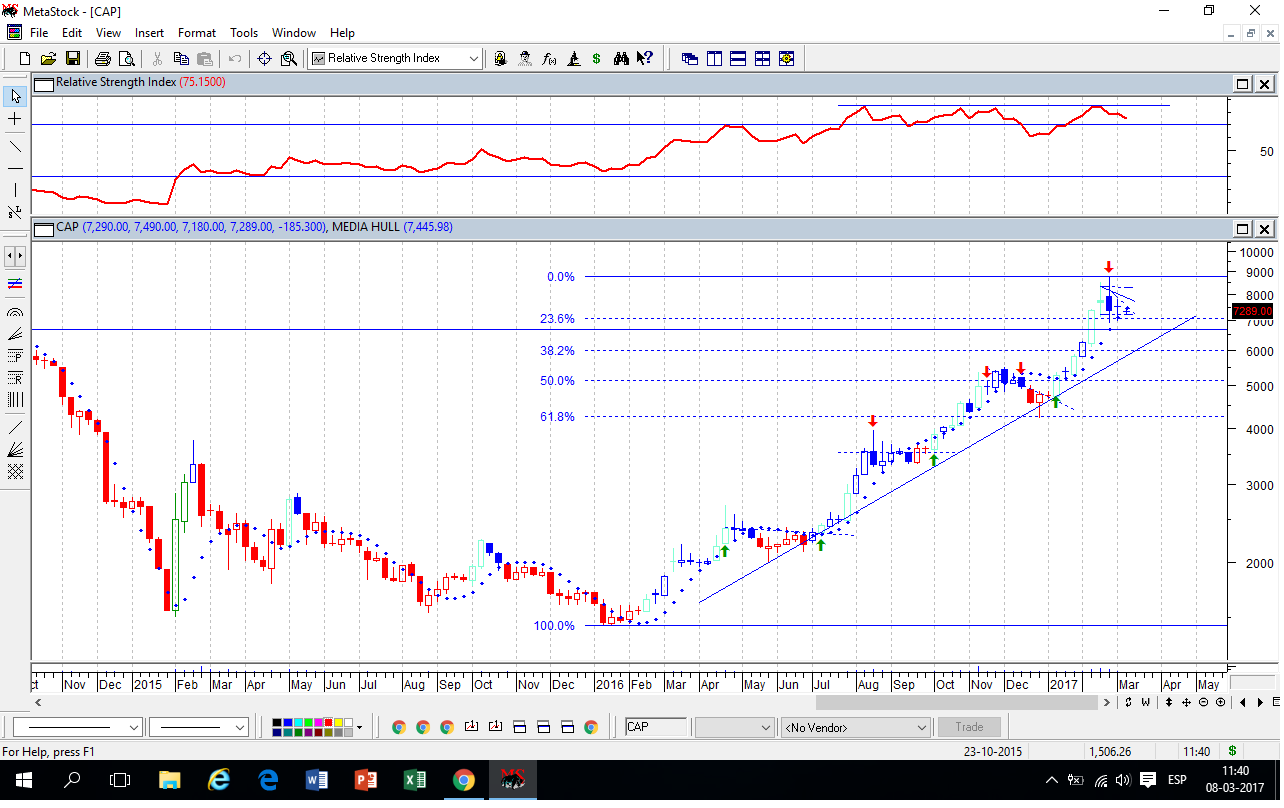Open the Insert menu
The width and height of the screenshot is (1284, 808).
tap(149, 33)
